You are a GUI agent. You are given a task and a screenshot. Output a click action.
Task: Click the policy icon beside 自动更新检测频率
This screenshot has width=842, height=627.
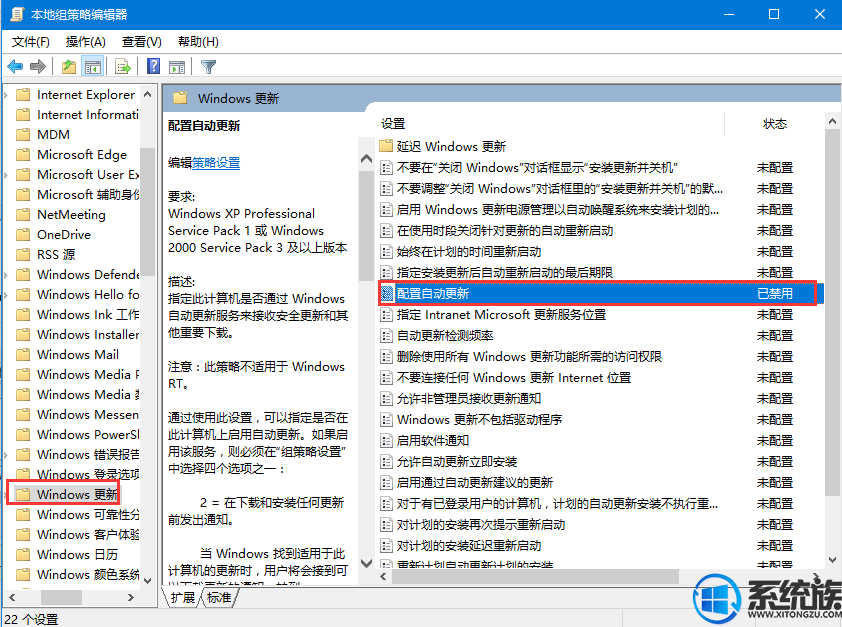point(386,336)
